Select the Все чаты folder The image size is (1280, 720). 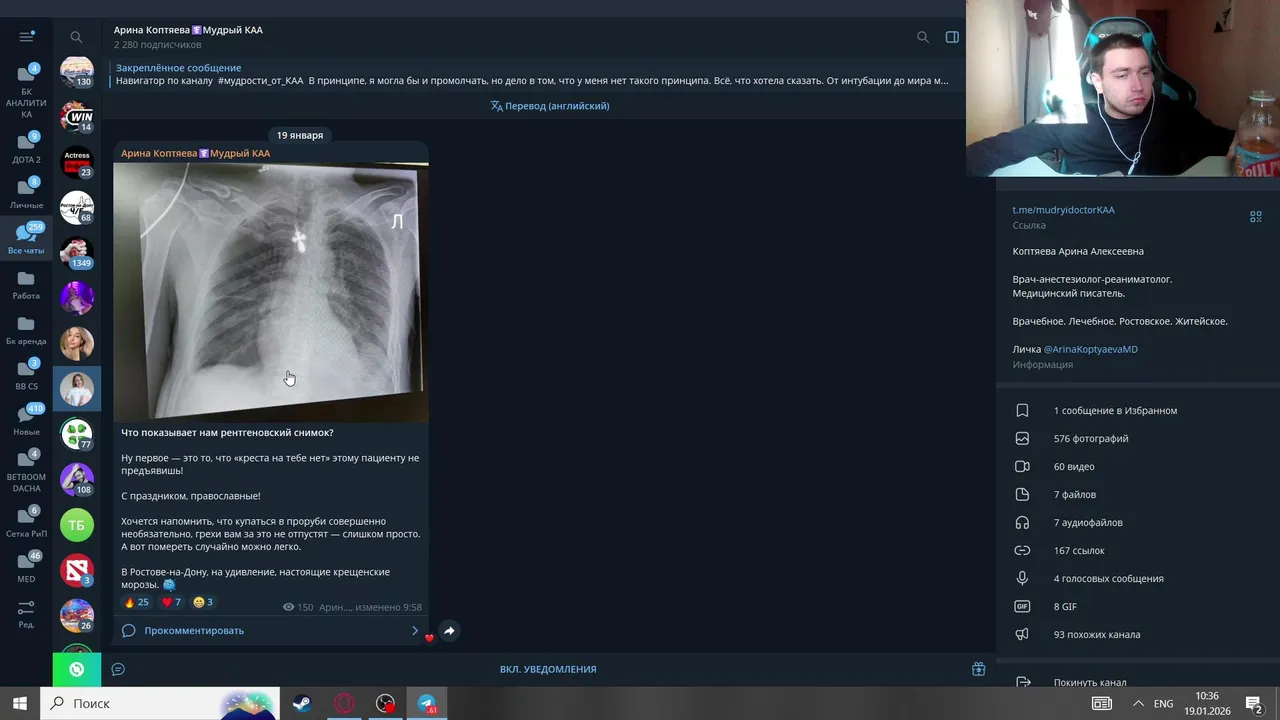26,238
